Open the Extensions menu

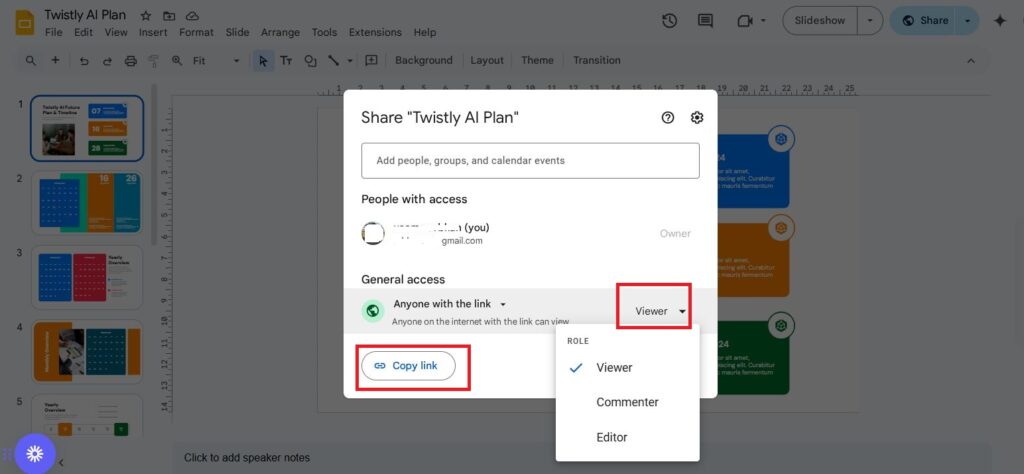coord(375,32)
